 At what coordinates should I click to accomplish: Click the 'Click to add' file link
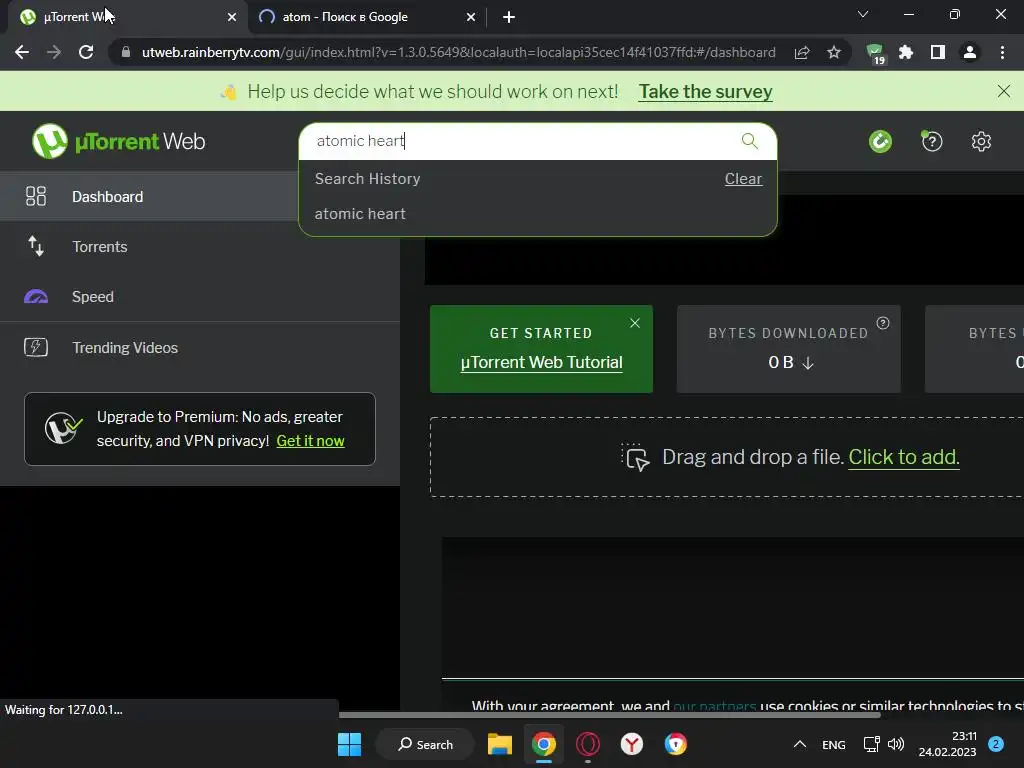pyautogui.click(x=904, y=456)
